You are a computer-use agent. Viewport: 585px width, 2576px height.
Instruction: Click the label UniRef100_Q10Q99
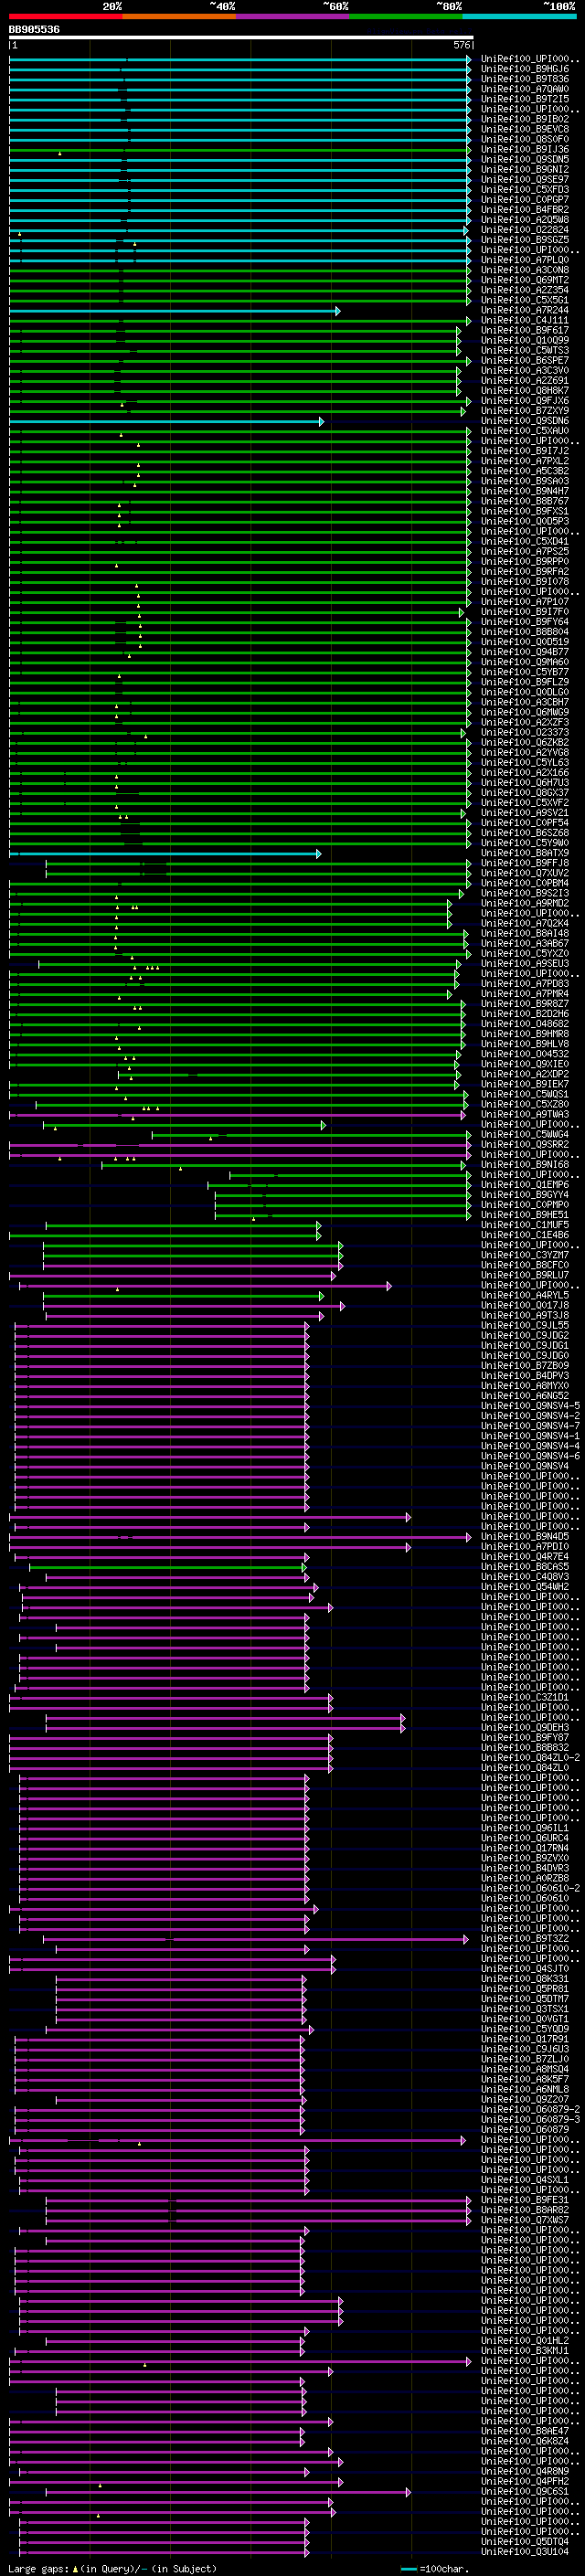coord(525,340)
